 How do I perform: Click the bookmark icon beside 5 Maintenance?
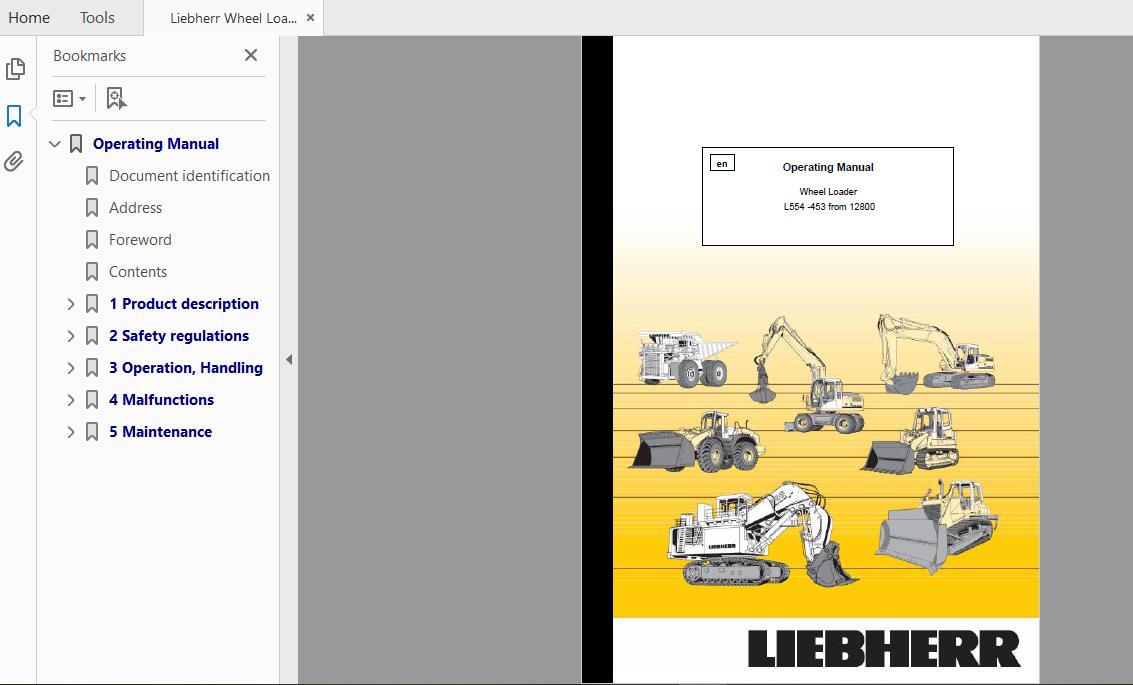tap(92, 432)
